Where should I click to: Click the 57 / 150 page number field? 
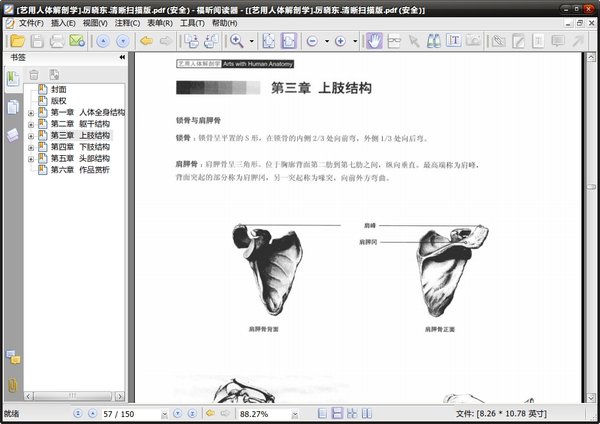click(x=130, y=414)
